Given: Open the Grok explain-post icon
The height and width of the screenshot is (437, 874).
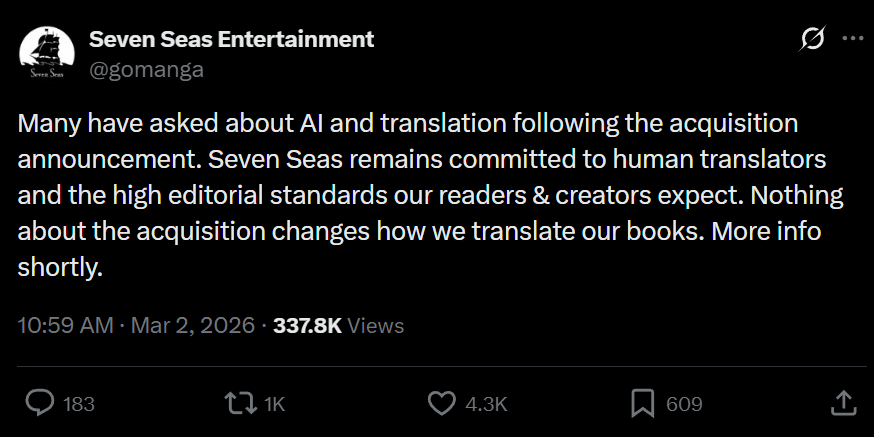Looking at the screenshot, I should coord(813,39).
